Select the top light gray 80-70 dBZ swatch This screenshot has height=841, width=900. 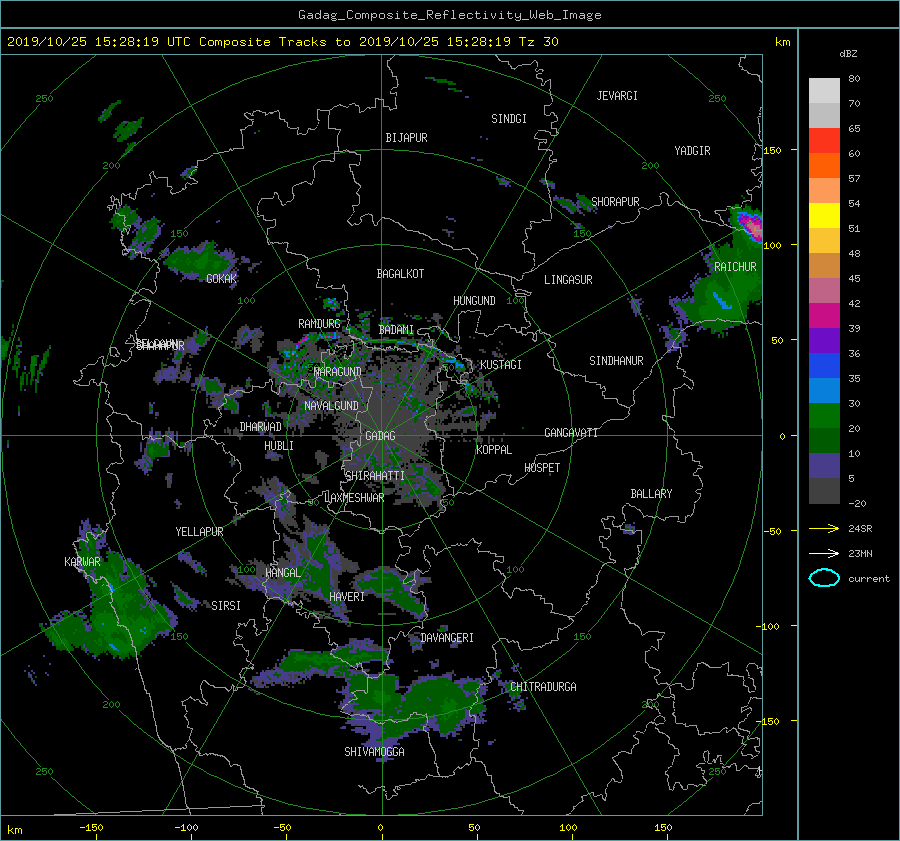click(x=824, y=90)
